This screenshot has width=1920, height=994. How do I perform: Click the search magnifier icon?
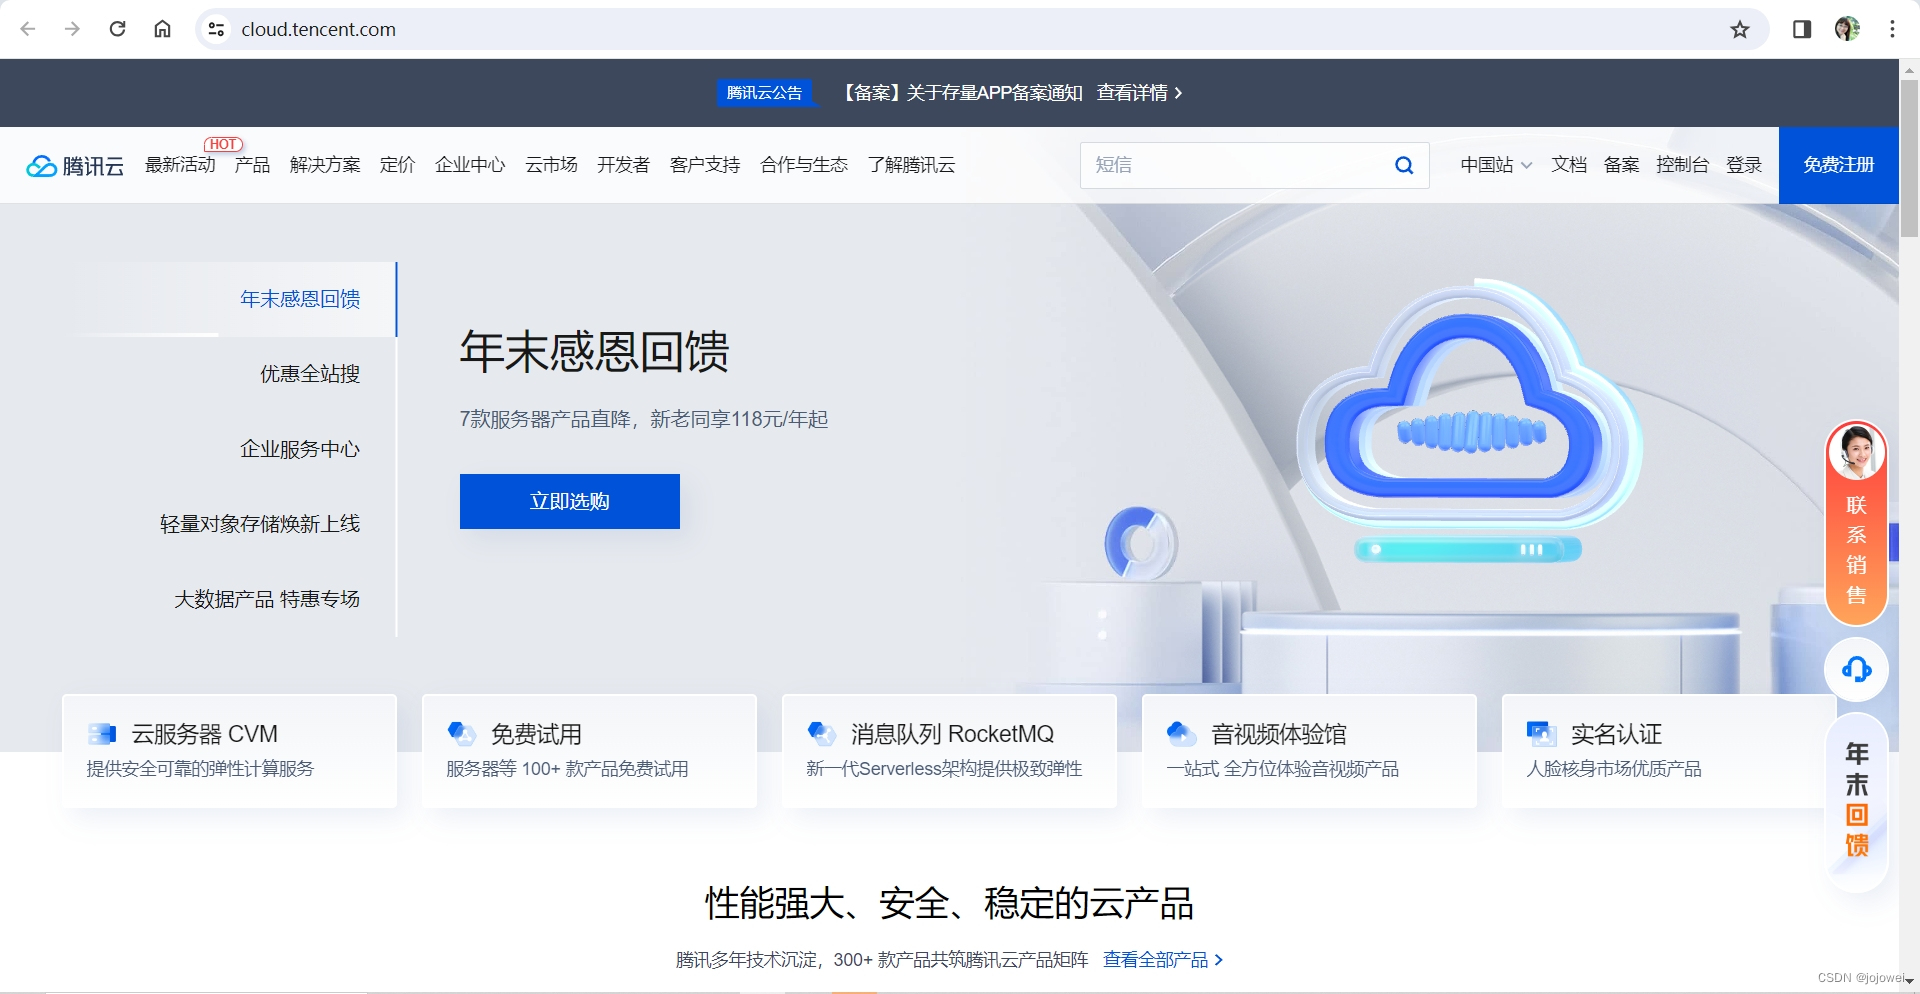(x=1403, y=165)
